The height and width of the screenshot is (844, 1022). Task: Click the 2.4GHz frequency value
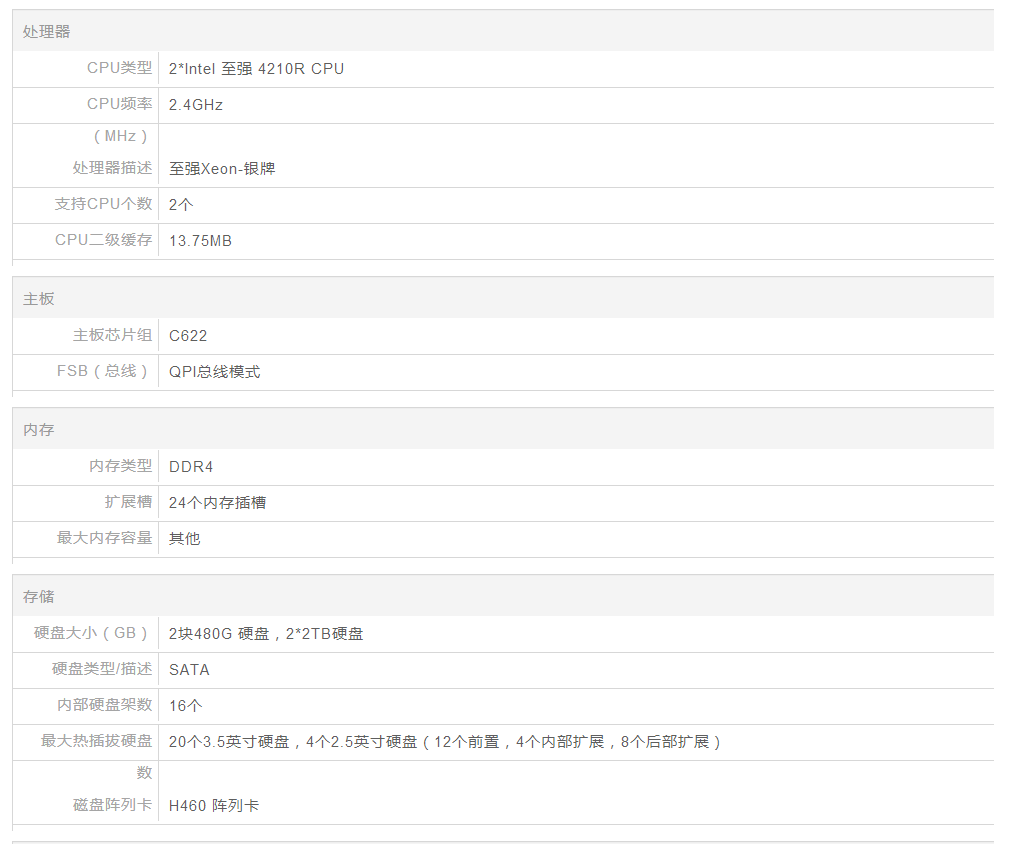196,104
